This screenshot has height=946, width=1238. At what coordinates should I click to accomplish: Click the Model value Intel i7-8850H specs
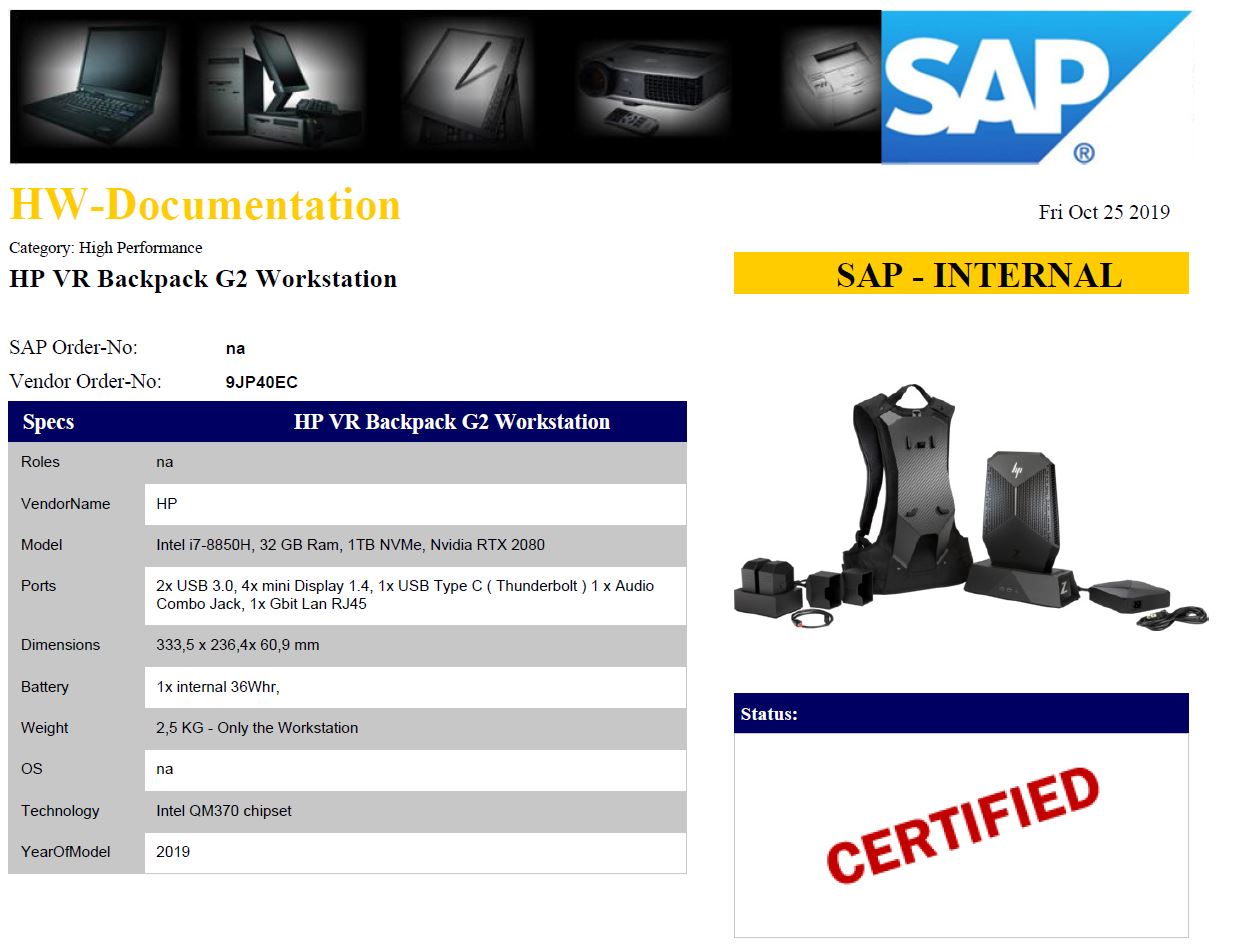click(351, 545)
